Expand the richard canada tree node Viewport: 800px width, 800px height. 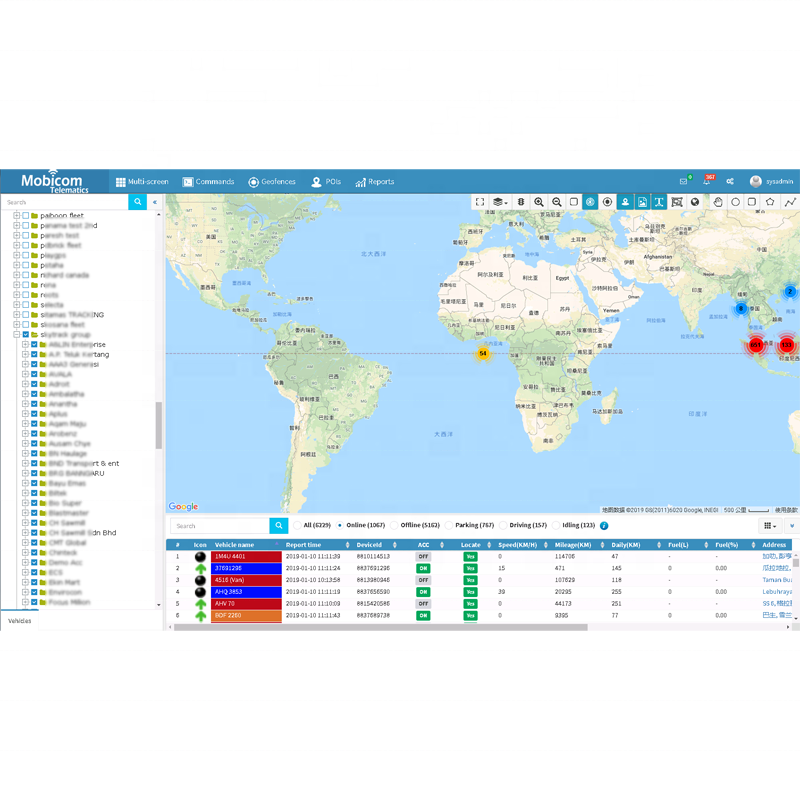pyautogui.click(x=16, y=275)
